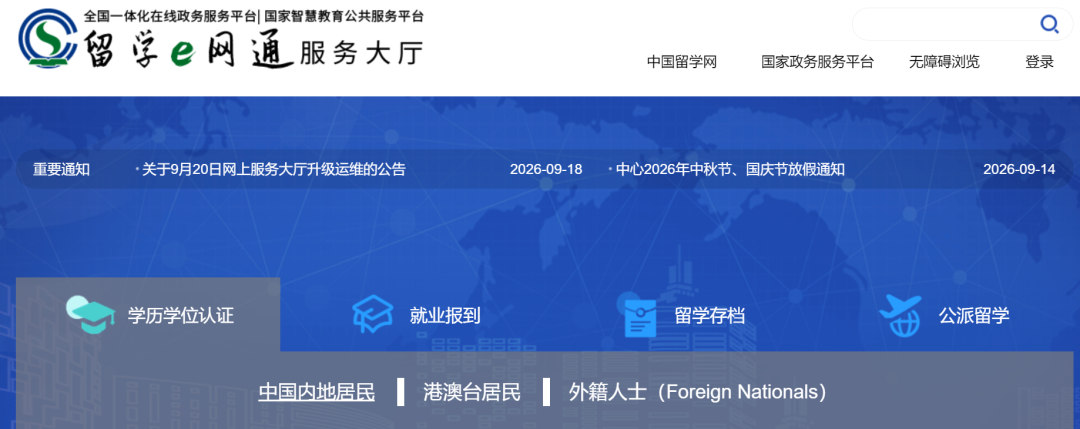This screenshot has height=429, width=1080.
Task: Open the 中国留学网 link
Action: click(x=682, y=62)
